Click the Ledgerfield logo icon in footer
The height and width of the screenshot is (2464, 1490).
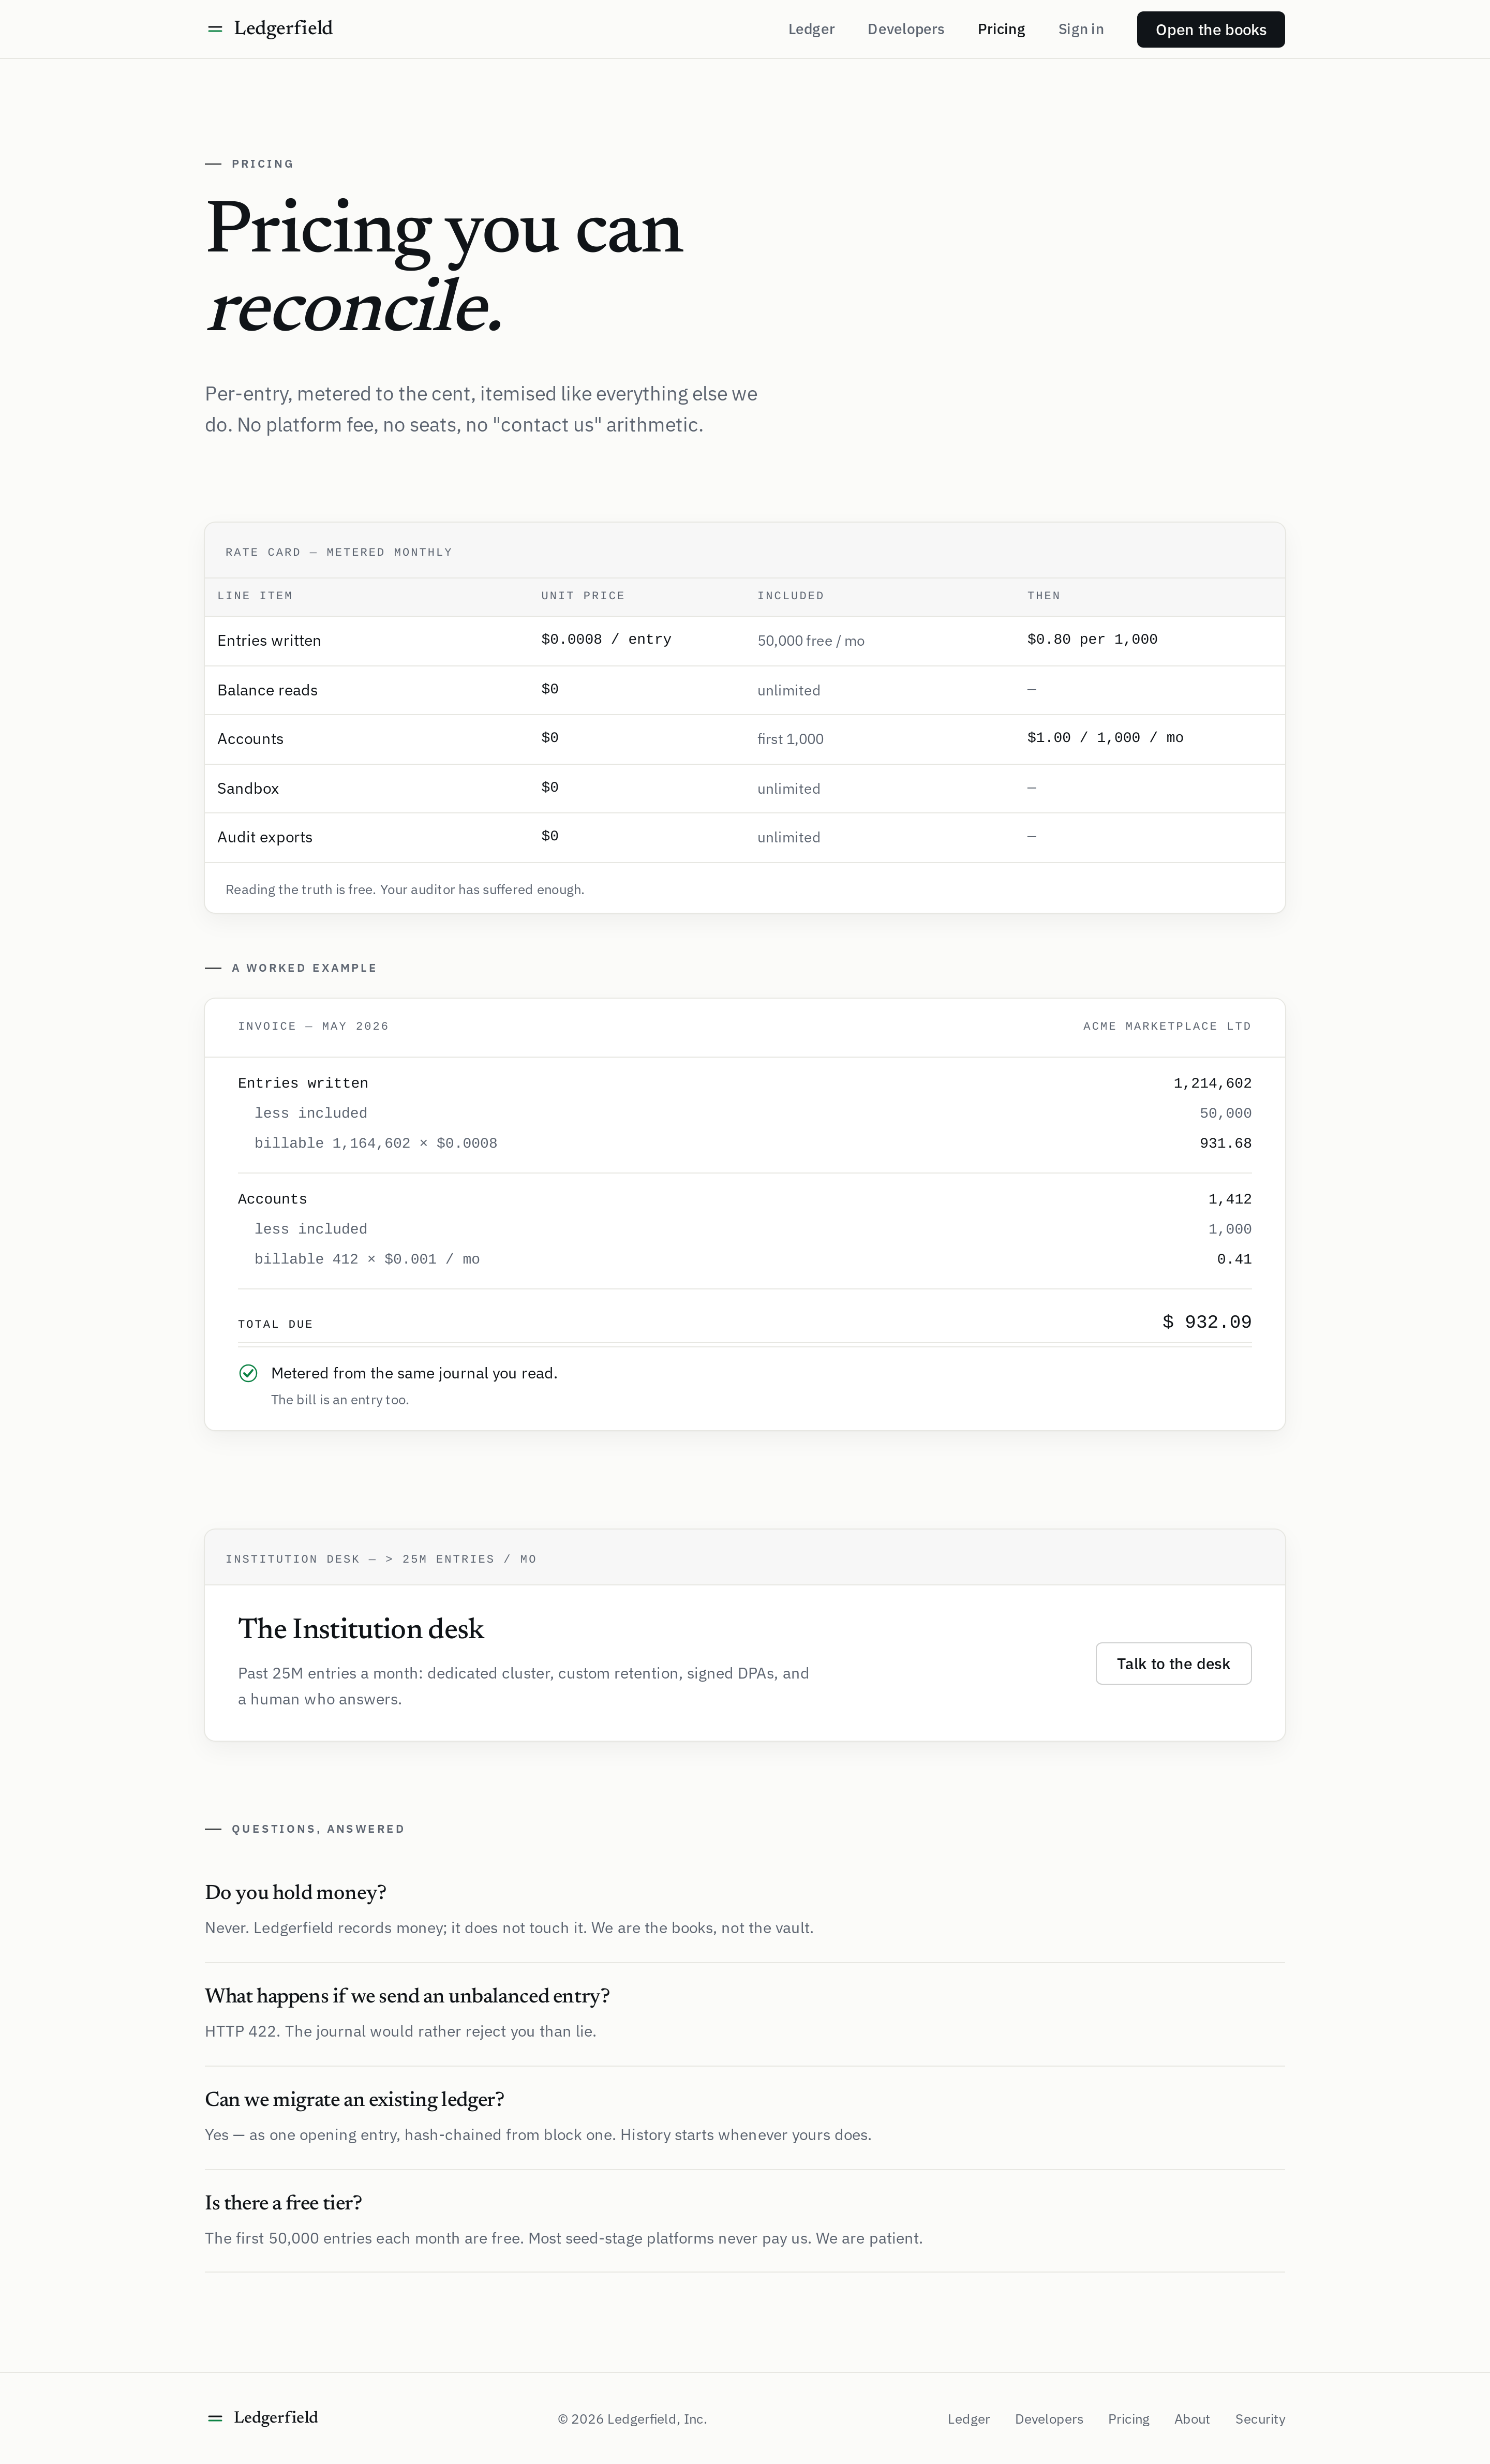pos(214,2418)
